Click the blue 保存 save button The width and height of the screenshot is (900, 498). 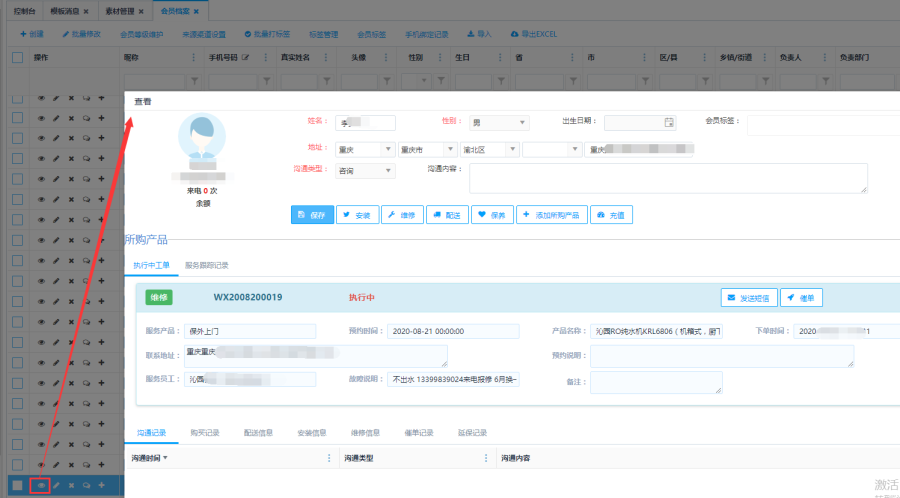[x=312, y=215]
